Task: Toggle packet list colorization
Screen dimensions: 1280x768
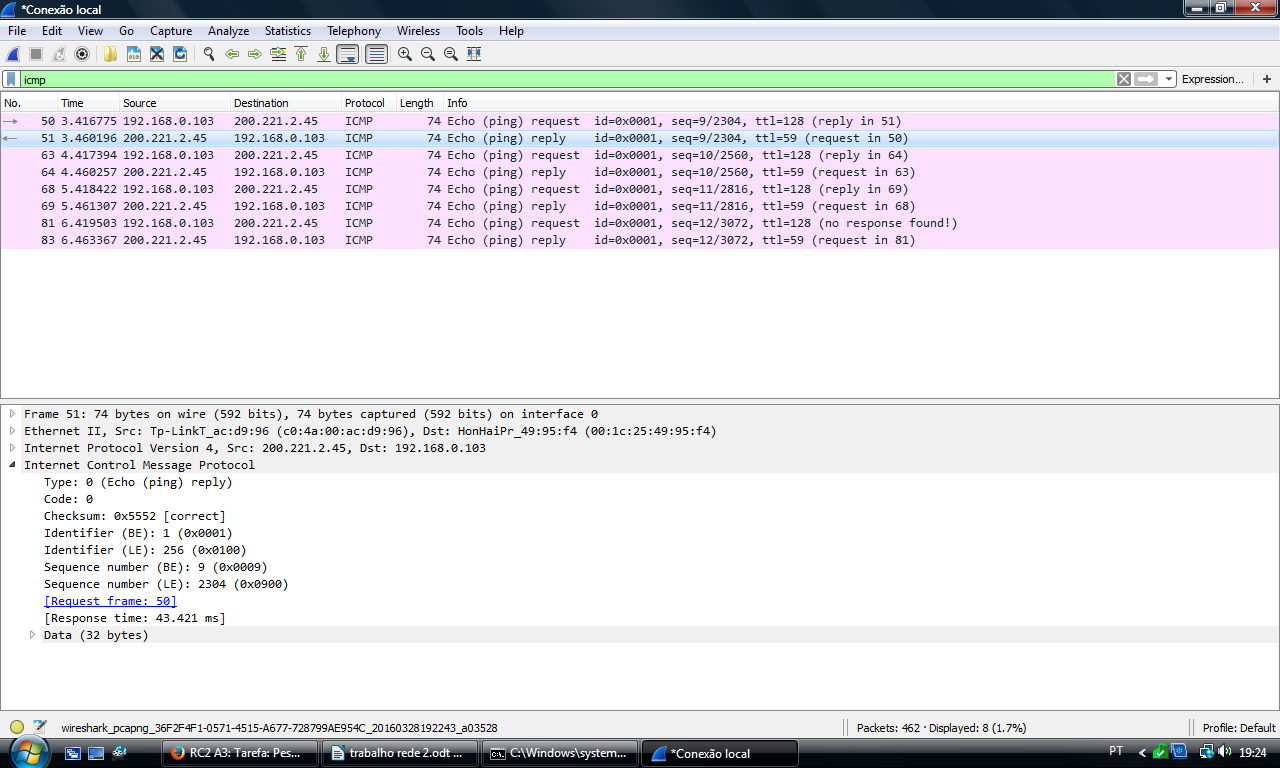Action: 376,54
